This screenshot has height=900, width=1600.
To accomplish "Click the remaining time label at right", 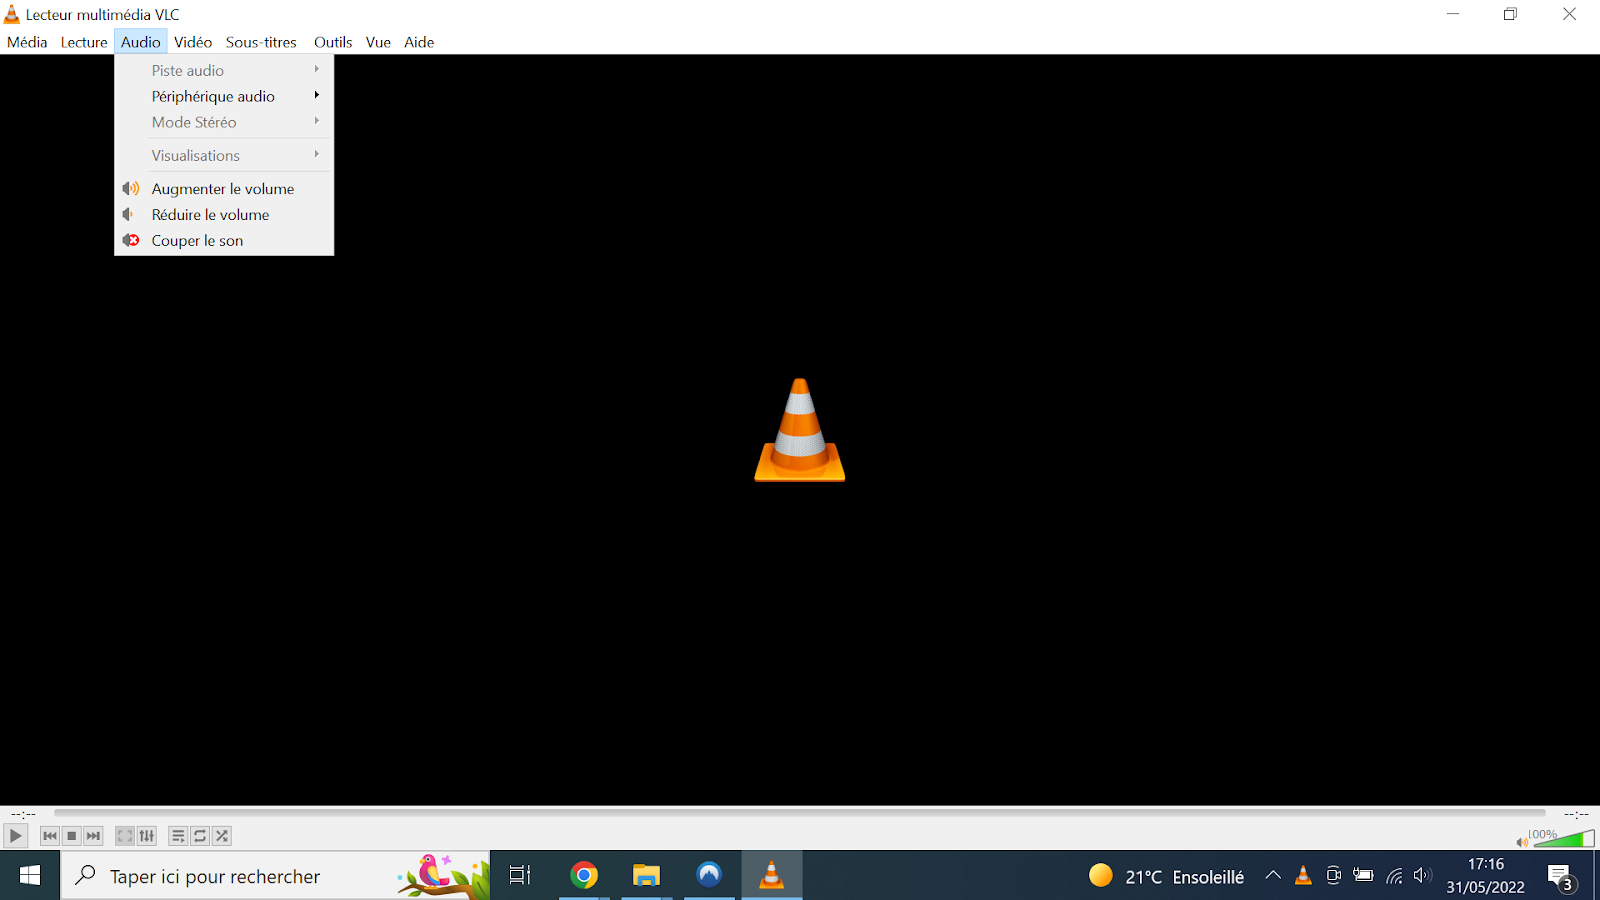I will (x=1576, y=814).
